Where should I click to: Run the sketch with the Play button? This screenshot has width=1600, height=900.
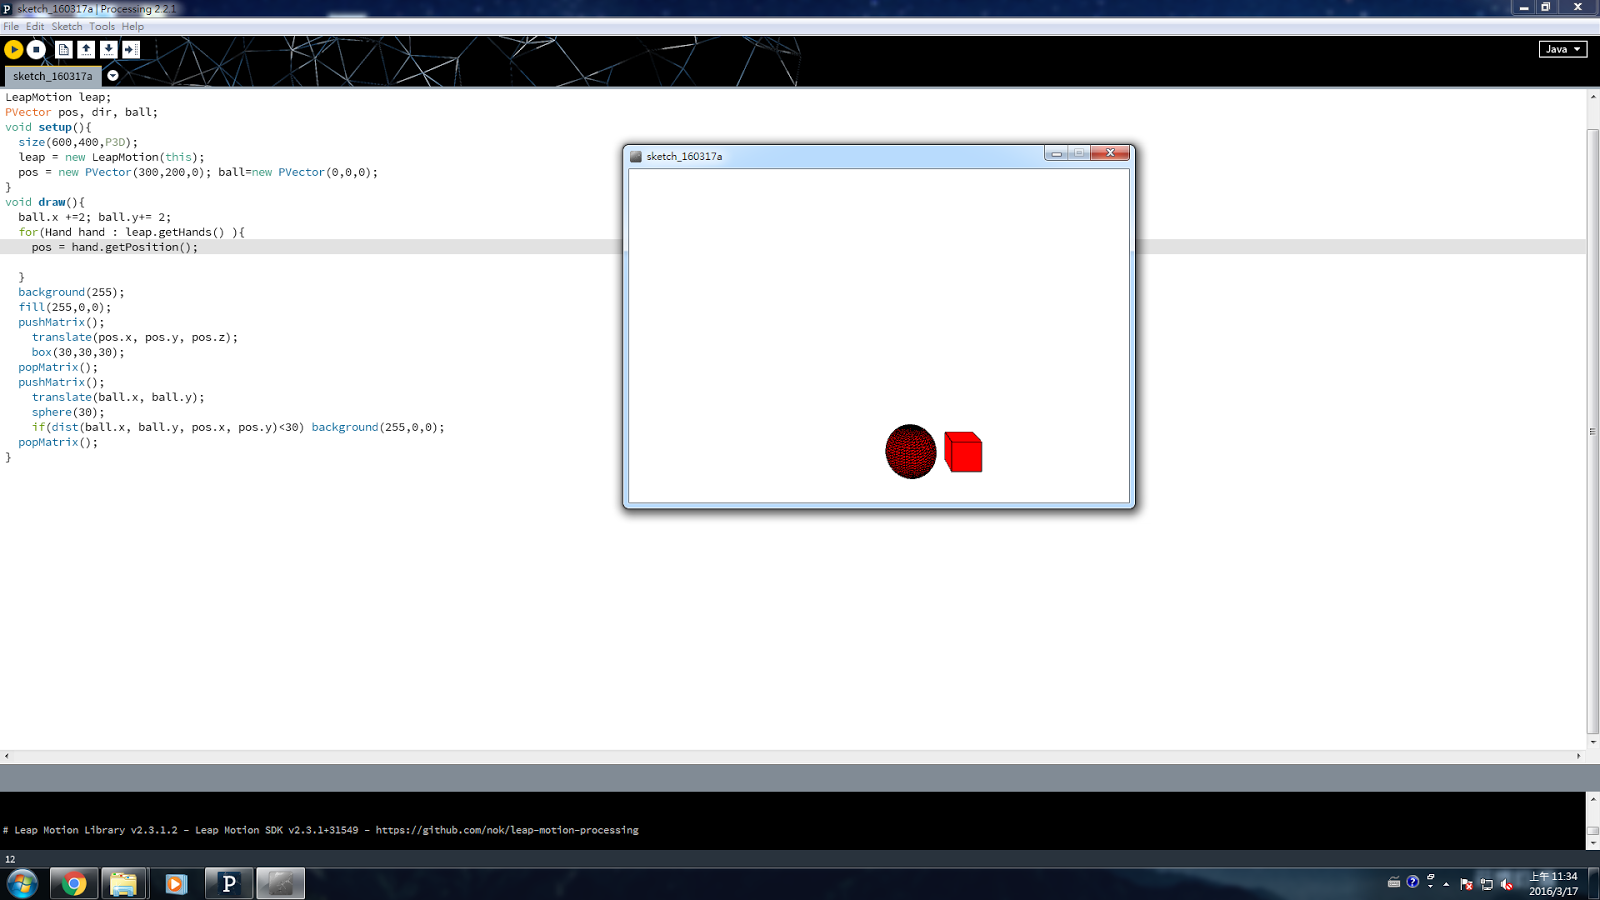click(14, 49)
